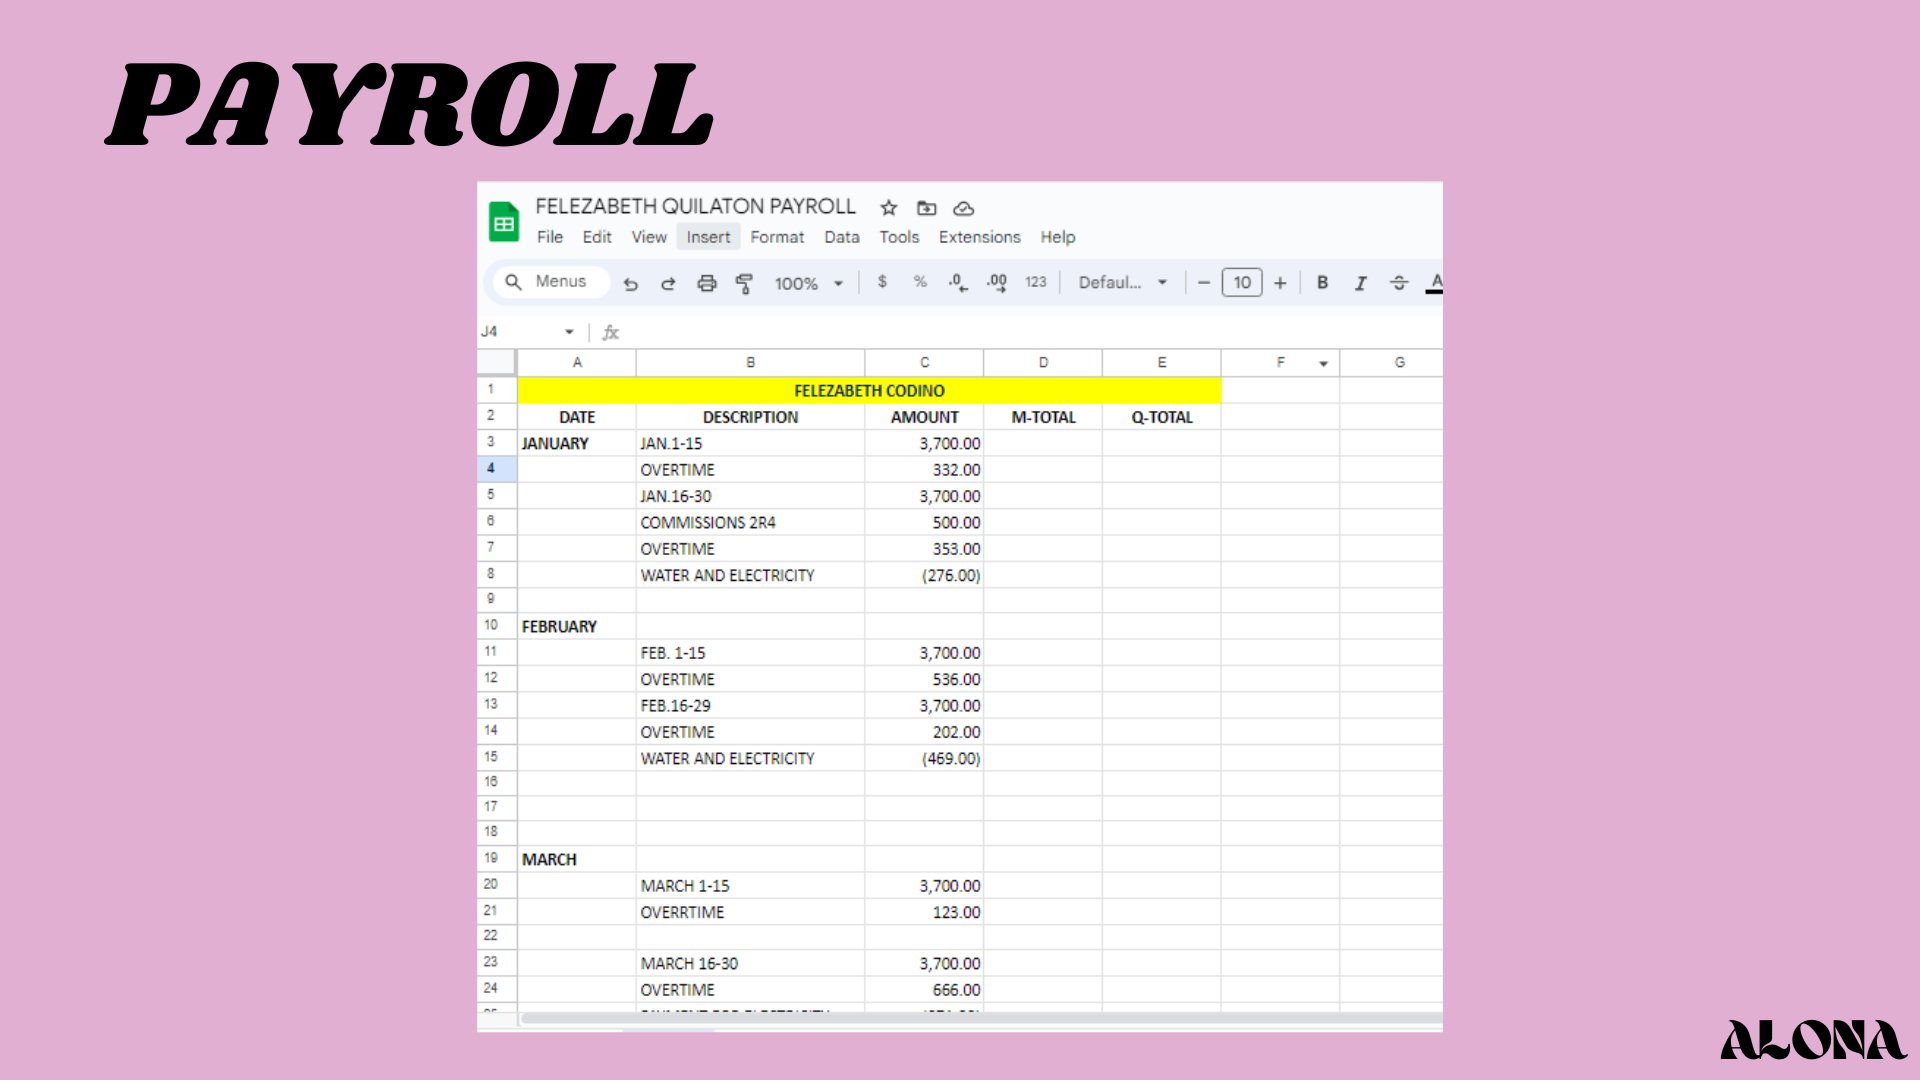Click the print icon
This screenshot has width=1920, height=1080.
pos(707,284)
